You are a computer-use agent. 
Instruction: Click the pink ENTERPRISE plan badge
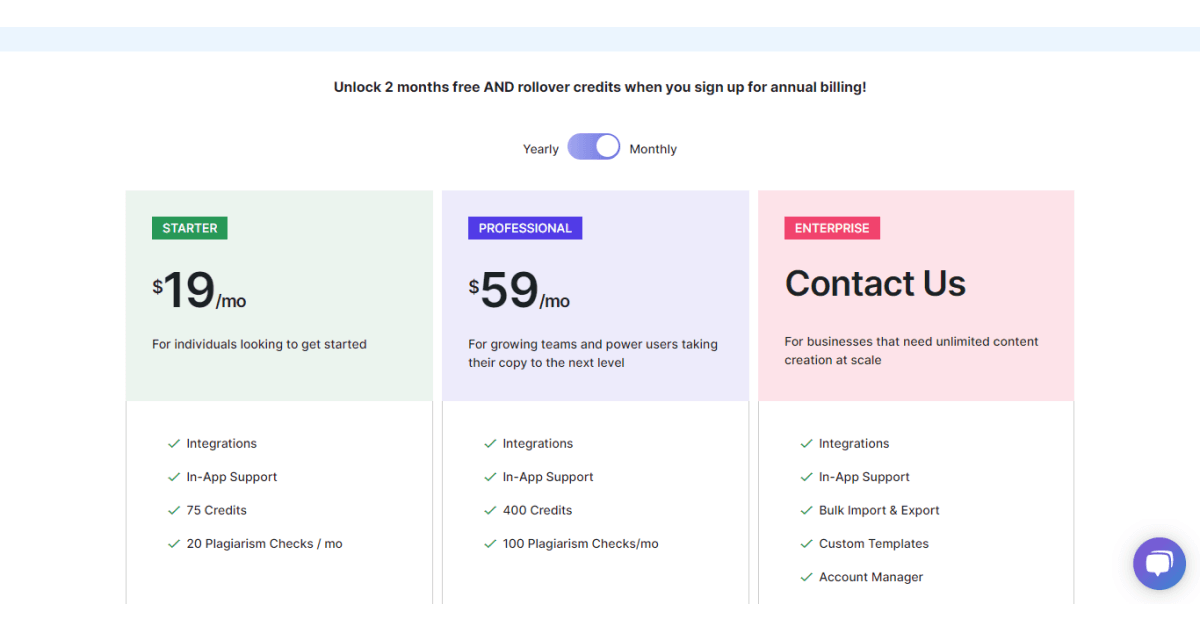(832, 228)
